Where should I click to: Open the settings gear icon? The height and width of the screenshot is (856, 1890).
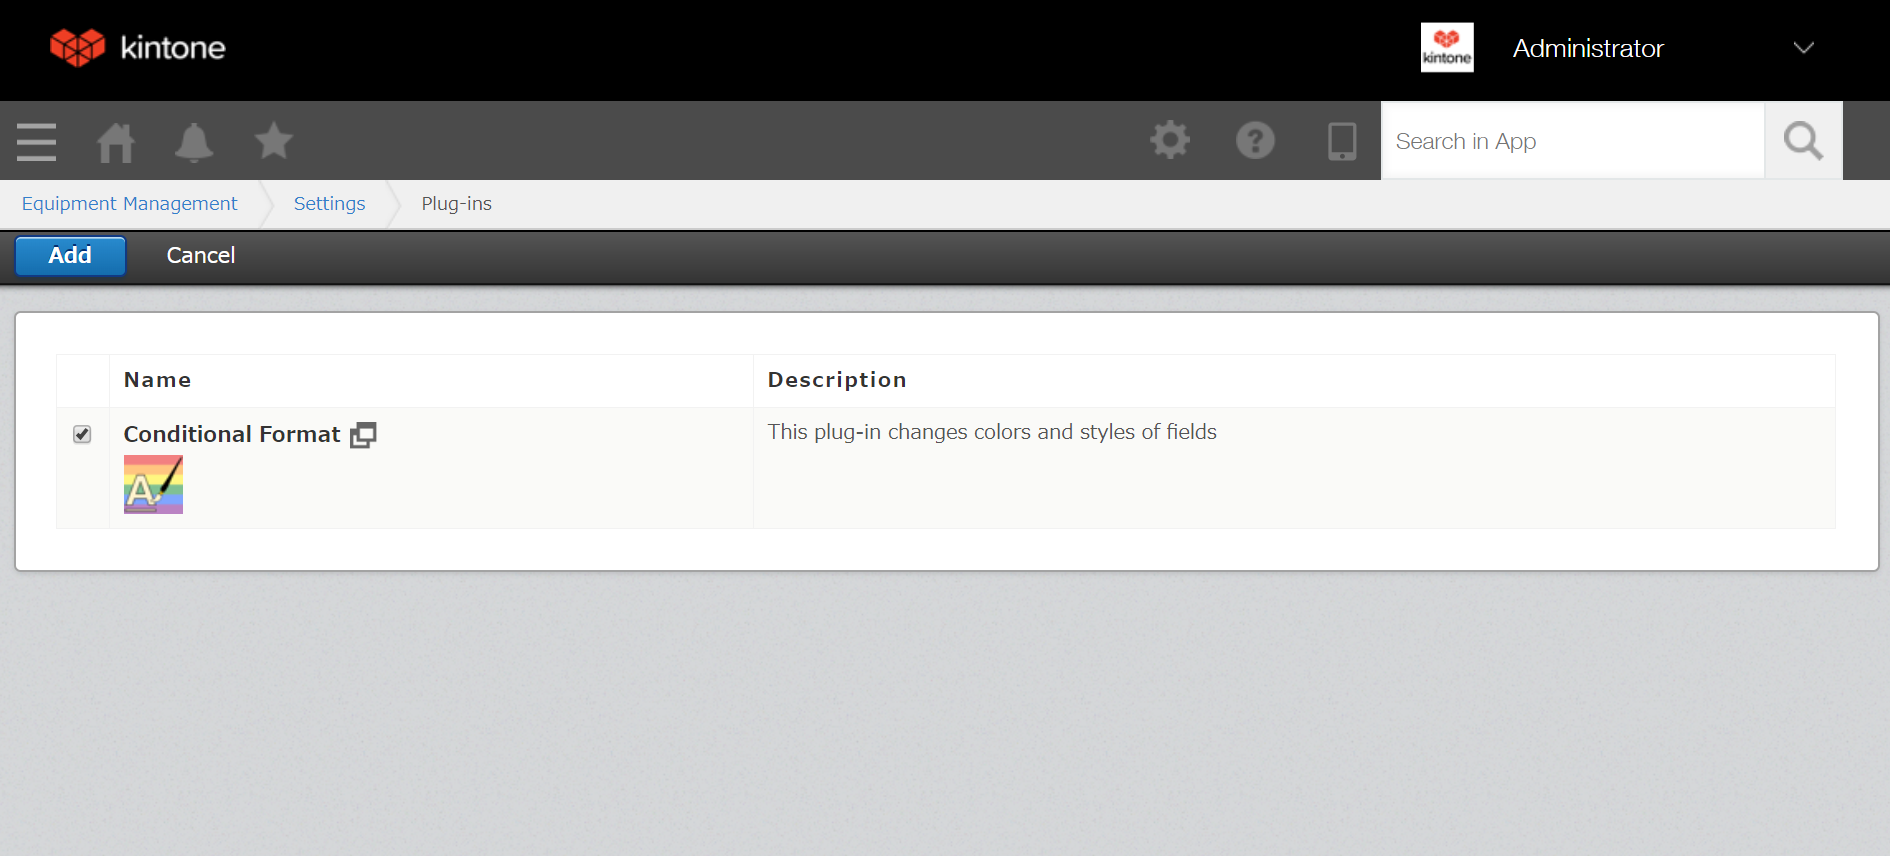[x=1170, y=141]
